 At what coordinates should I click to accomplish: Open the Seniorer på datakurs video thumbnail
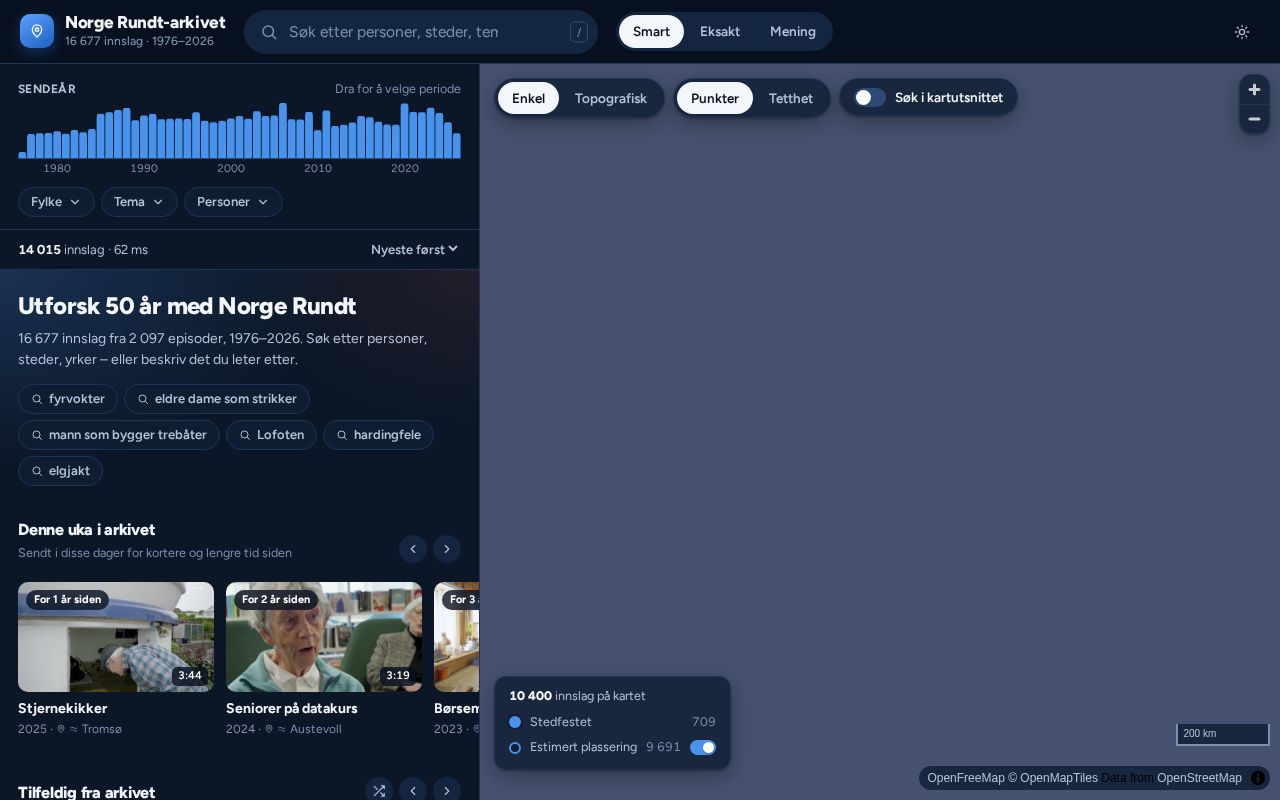324,637
